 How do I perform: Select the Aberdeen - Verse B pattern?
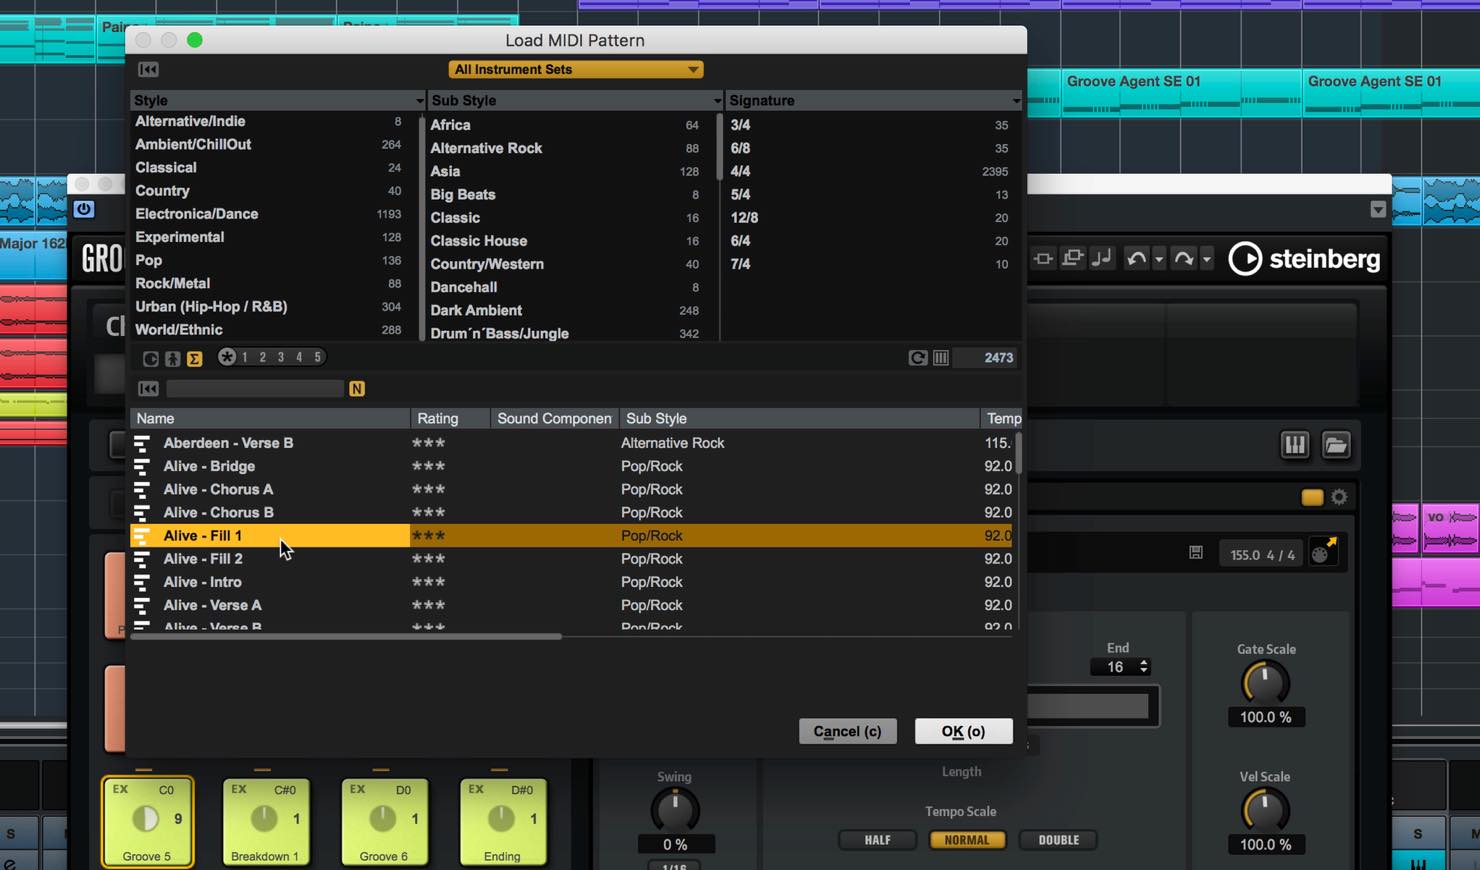click(x=571, y=443)
